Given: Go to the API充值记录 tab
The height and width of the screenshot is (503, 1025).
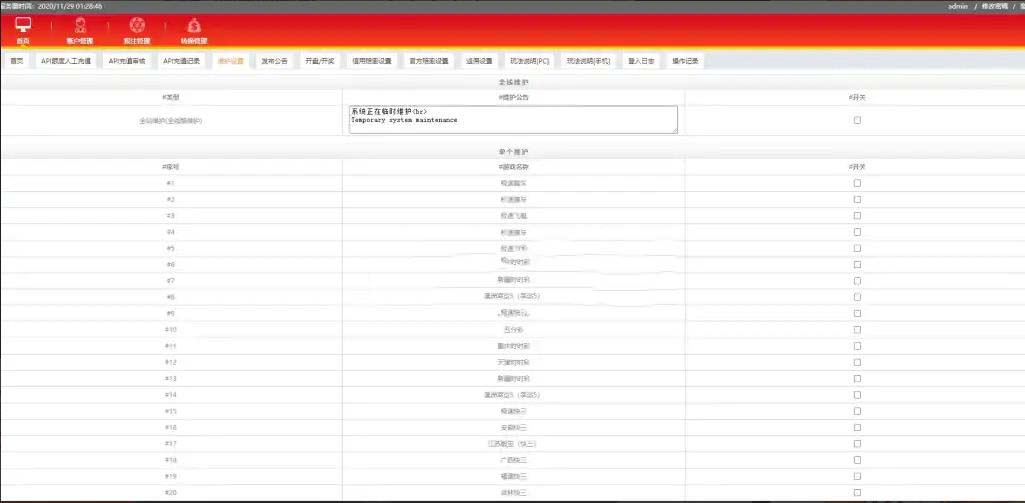Looking at the screenshot, I should pos(182,61).
